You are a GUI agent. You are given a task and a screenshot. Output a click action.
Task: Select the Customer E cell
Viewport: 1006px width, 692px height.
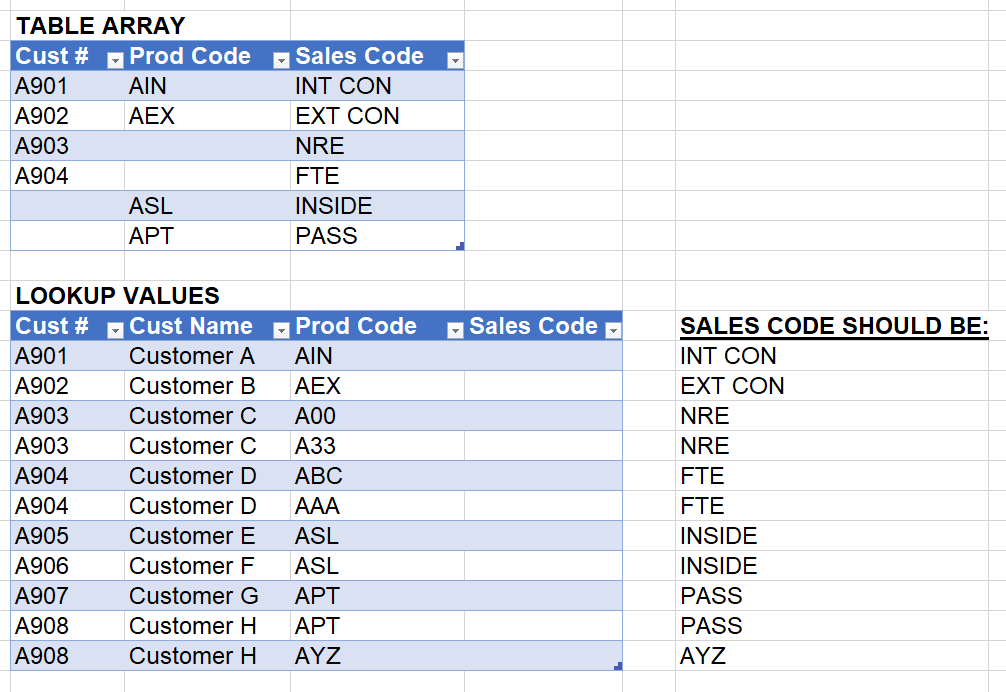click(207, 536)
